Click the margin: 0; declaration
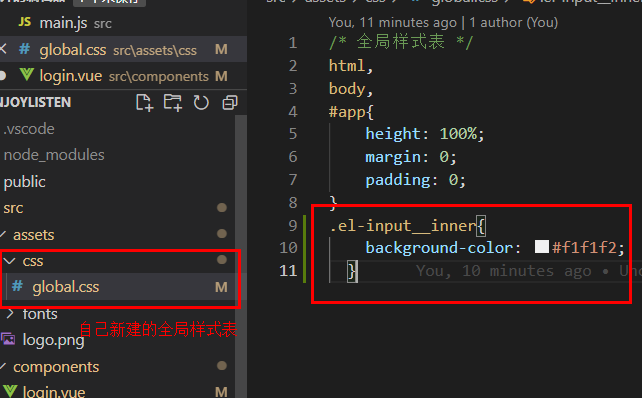The height and width of the screenshot is (398, 642). 411,157
